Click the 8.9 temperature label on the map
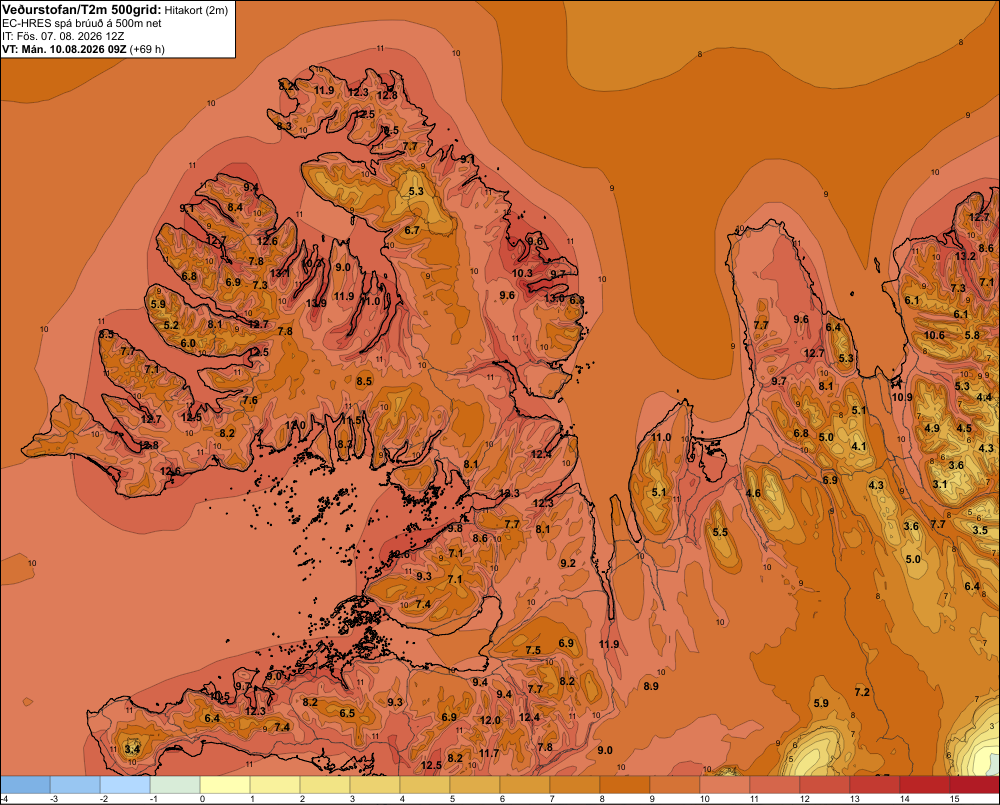The image size is (1000, 805). 651,686
